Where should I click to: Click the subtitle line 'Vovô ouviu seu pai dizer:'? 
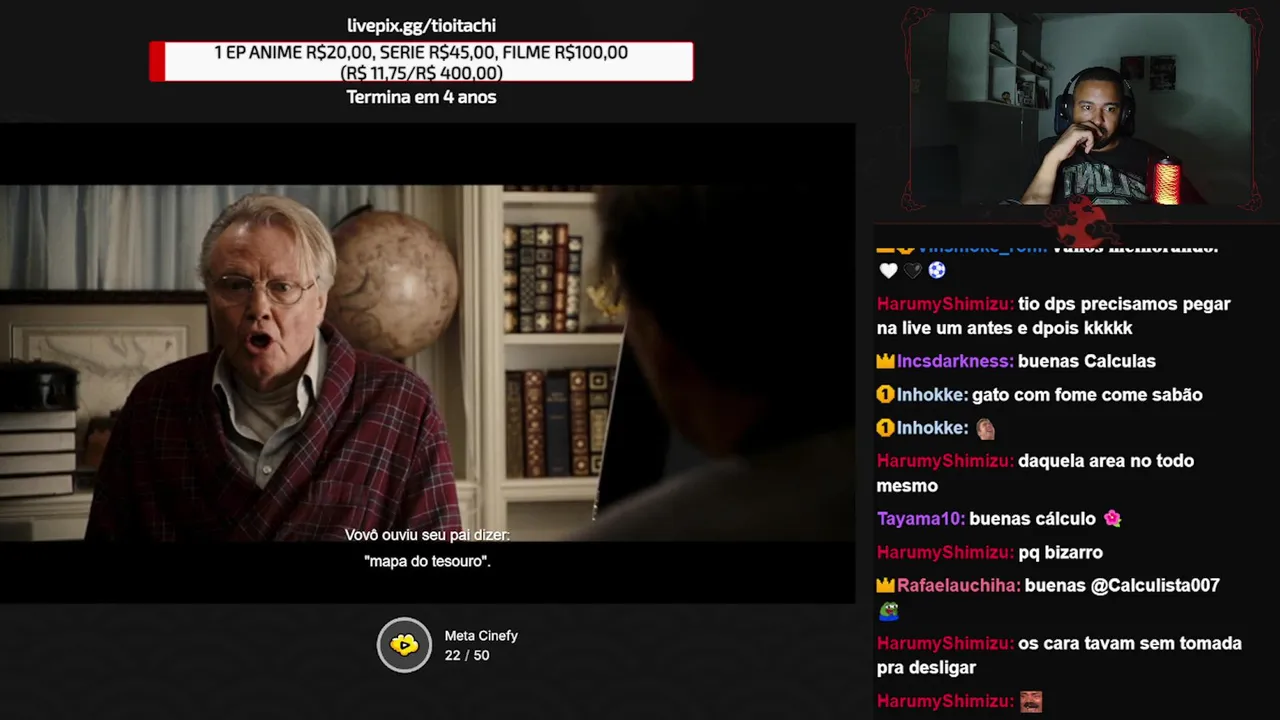[427, 536]
